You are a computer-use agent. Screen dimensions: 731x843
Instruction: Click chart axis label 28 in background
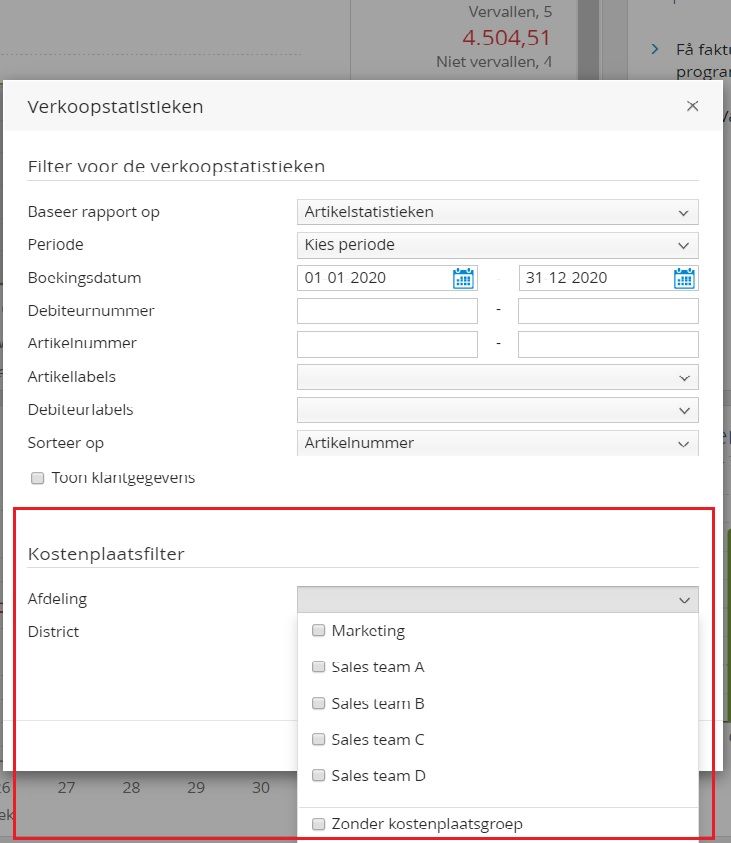tap(131, 788)
